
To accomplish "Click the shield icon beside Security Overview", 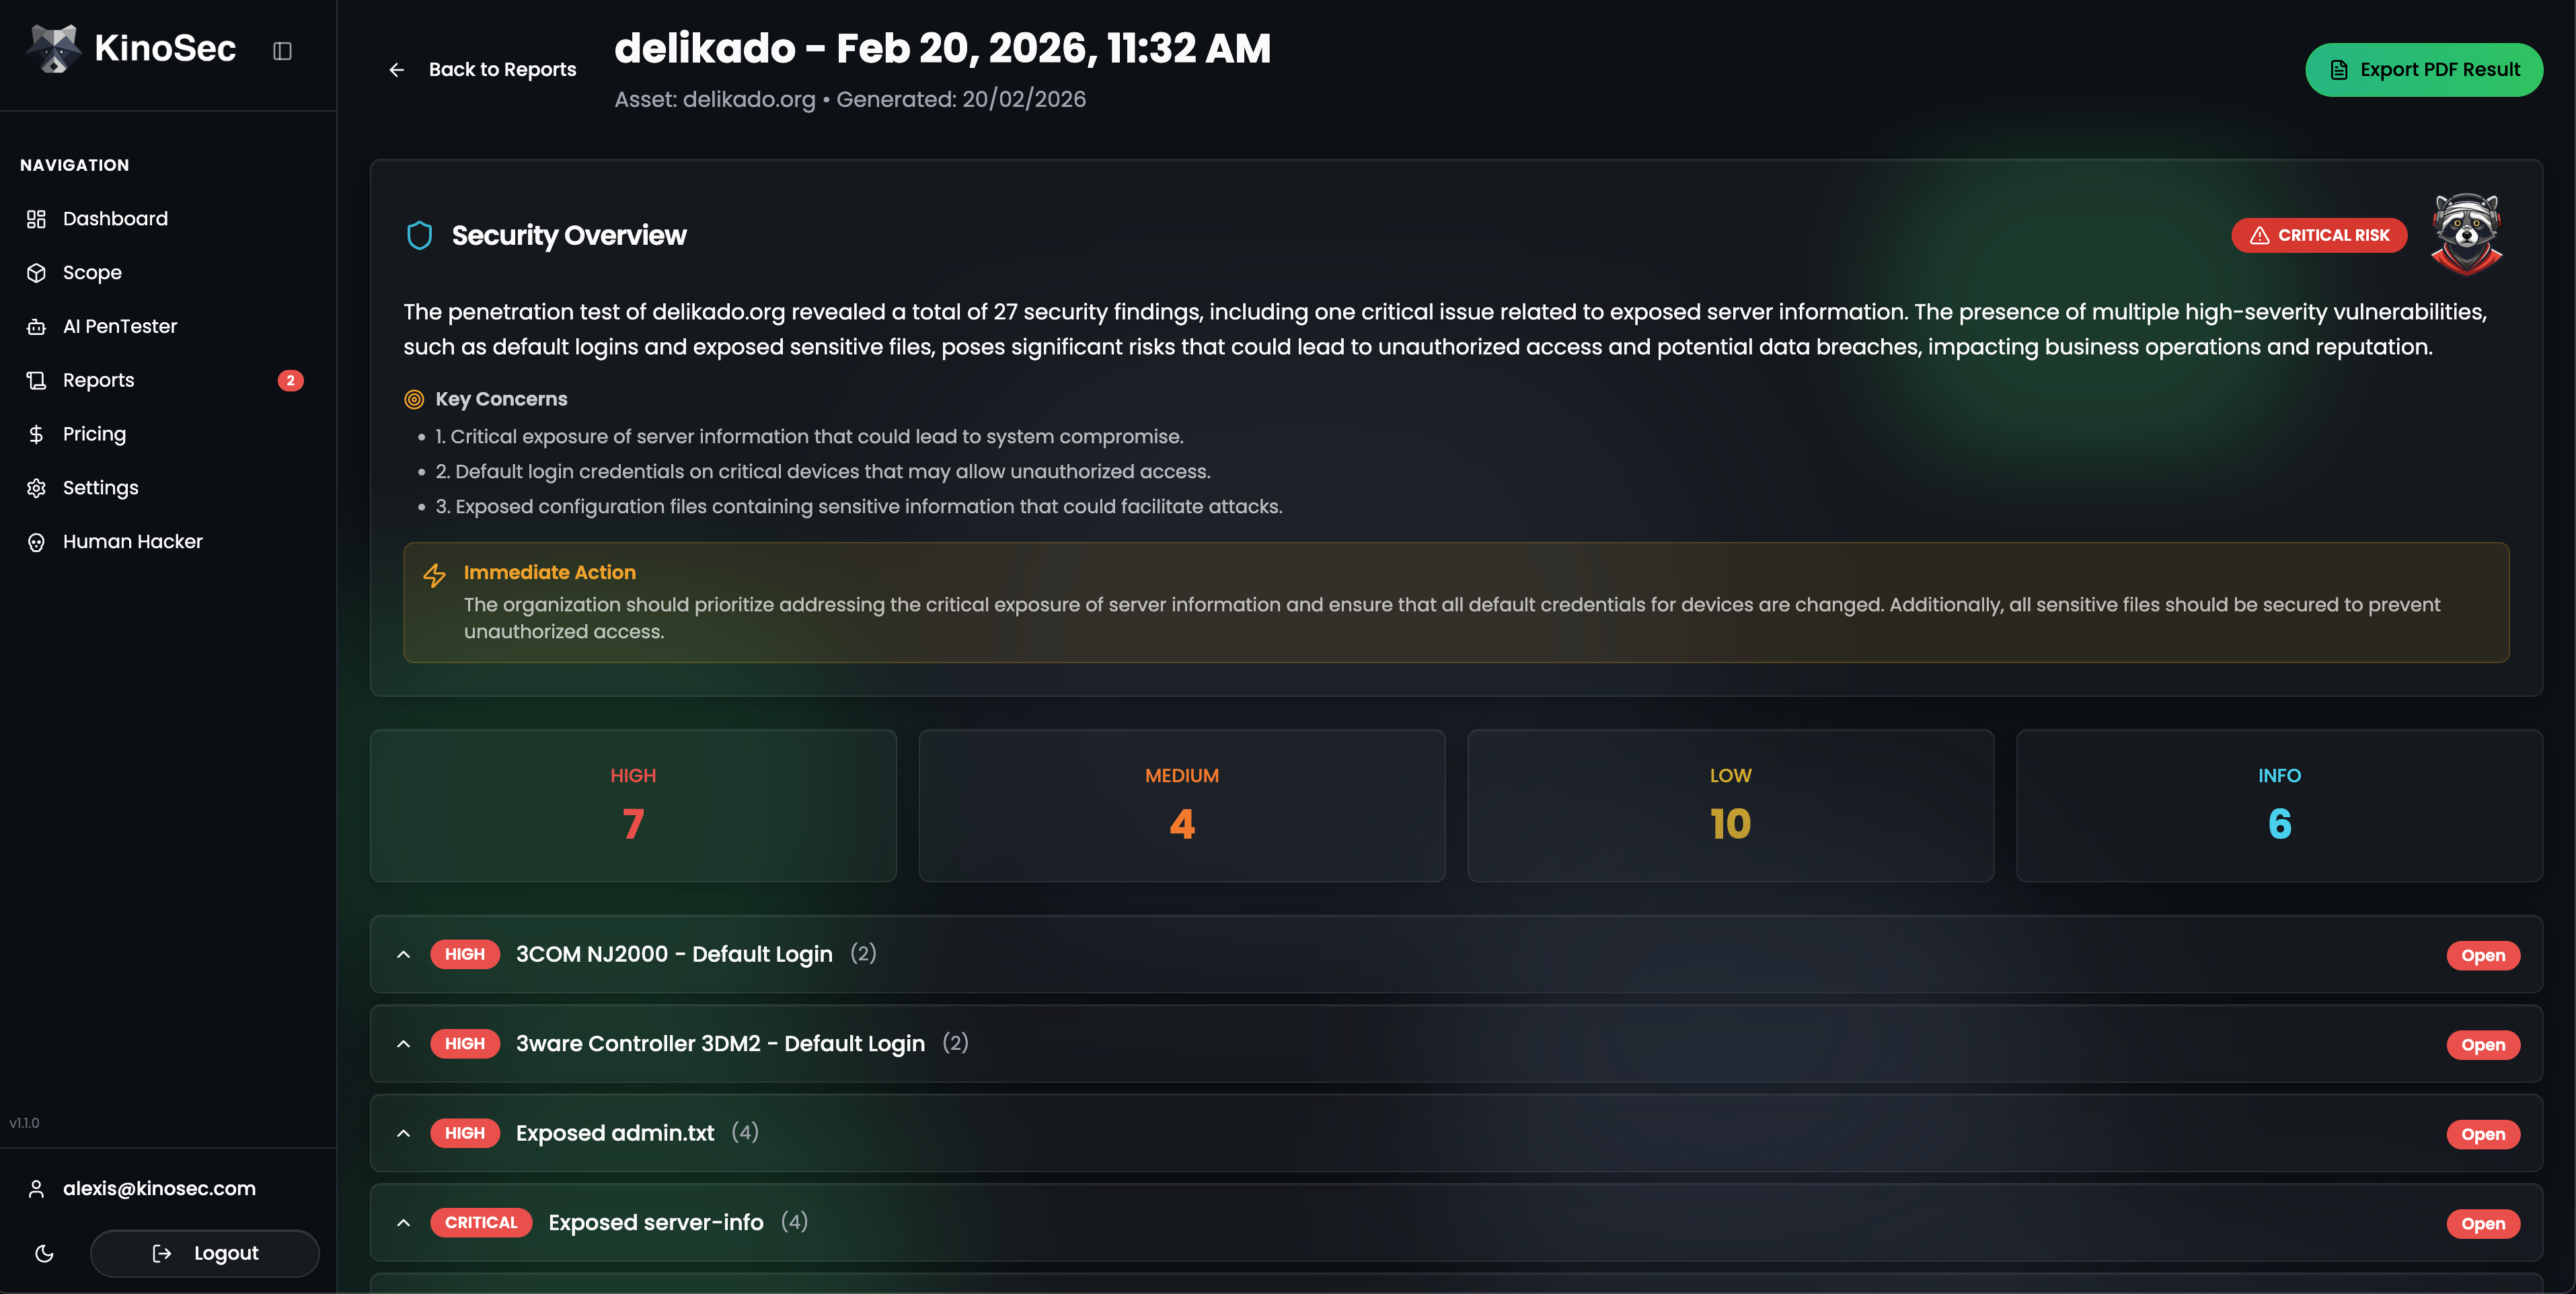I will pos(419,235).
